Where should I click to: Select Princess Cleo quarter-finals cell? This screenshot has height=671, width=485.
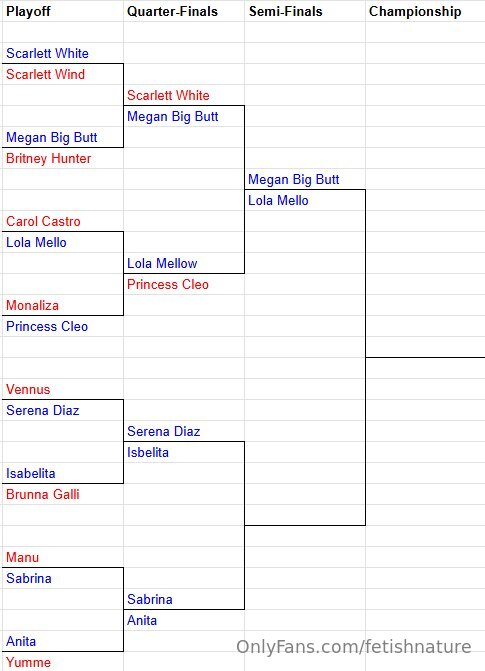[184, 284]
